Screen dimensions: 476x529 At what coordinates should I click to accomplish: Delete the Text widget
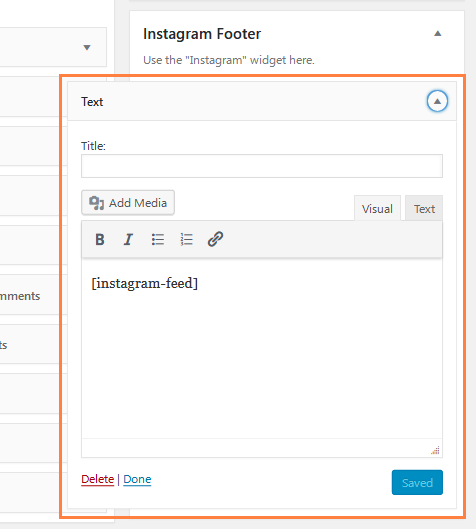pos(97,479)
